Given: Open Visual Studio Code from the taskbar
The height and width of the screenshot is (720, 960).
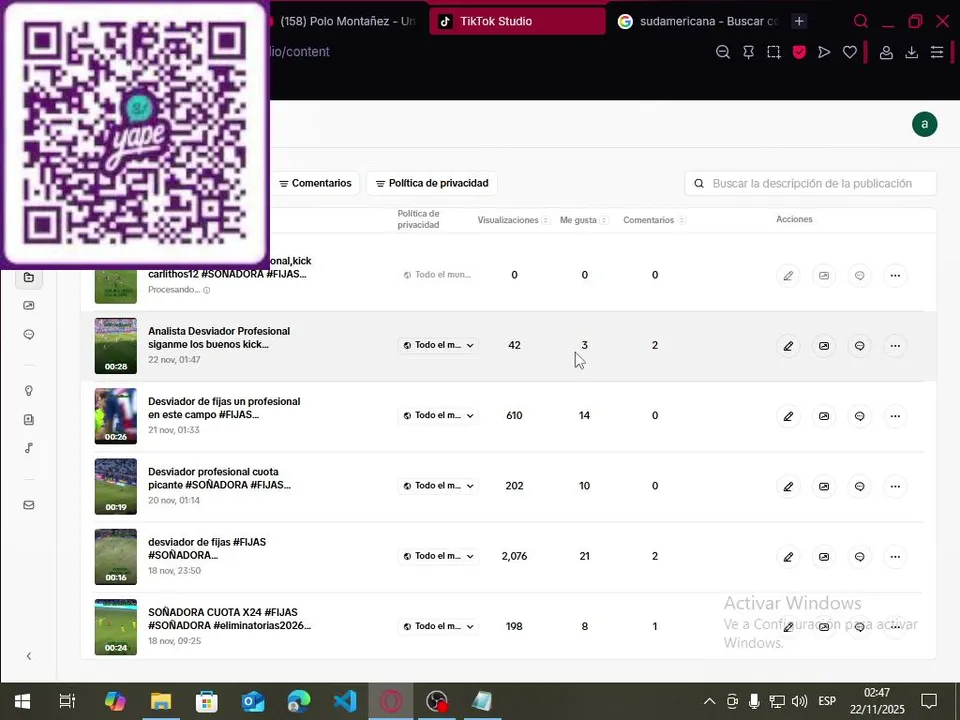Looking at the screenshot, I should tap(345, 701).
